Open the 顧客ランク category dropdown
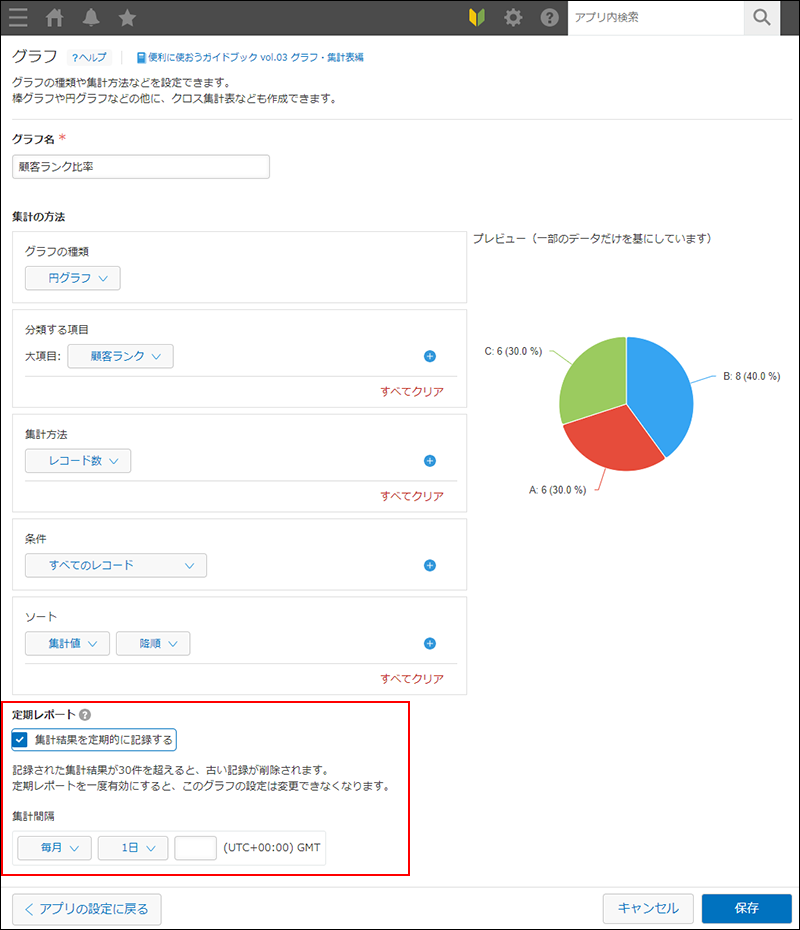Viewport: 800px width, 930px height. point(120,356)
